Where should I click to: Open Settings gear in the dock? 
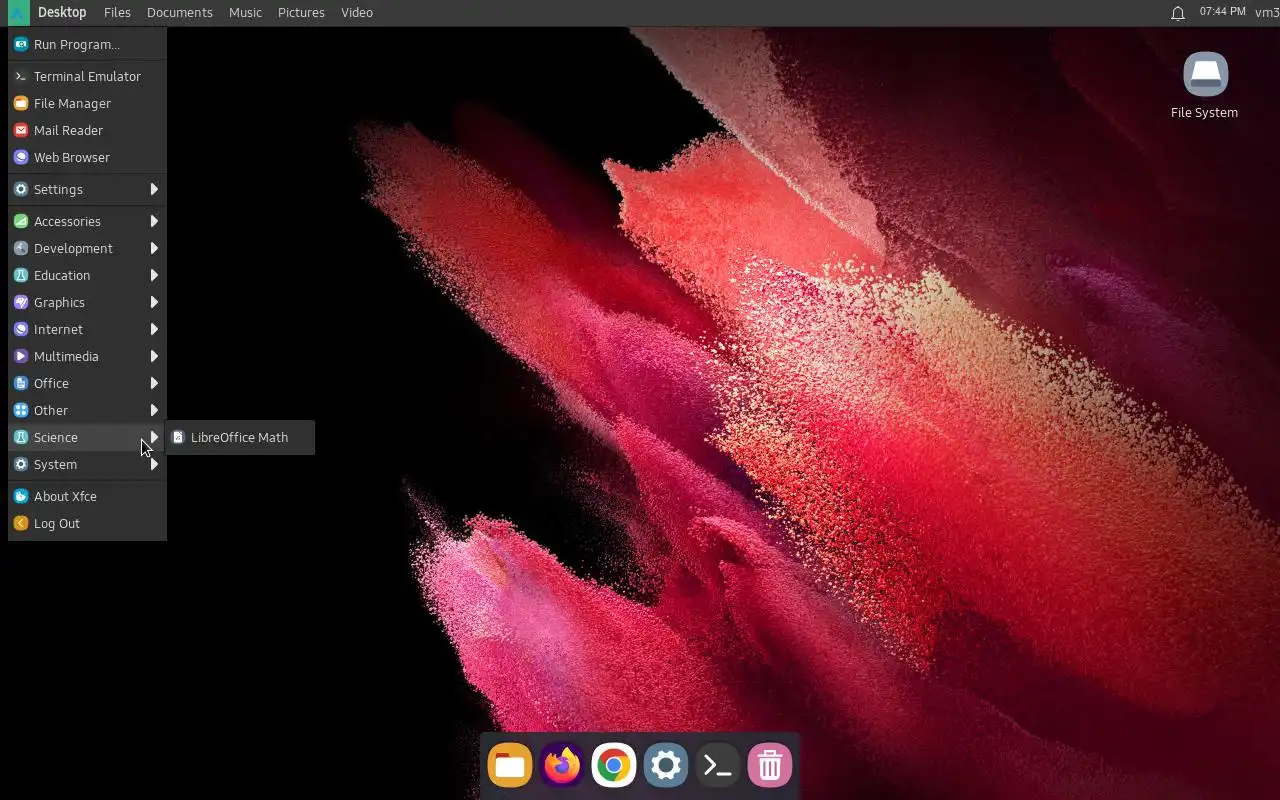click(666, 766)
